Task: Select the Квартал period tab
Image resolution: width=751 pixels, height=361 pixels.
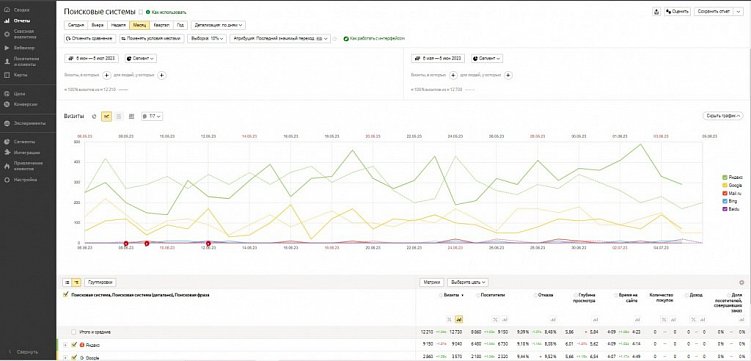Action: (x=162, y=25)
